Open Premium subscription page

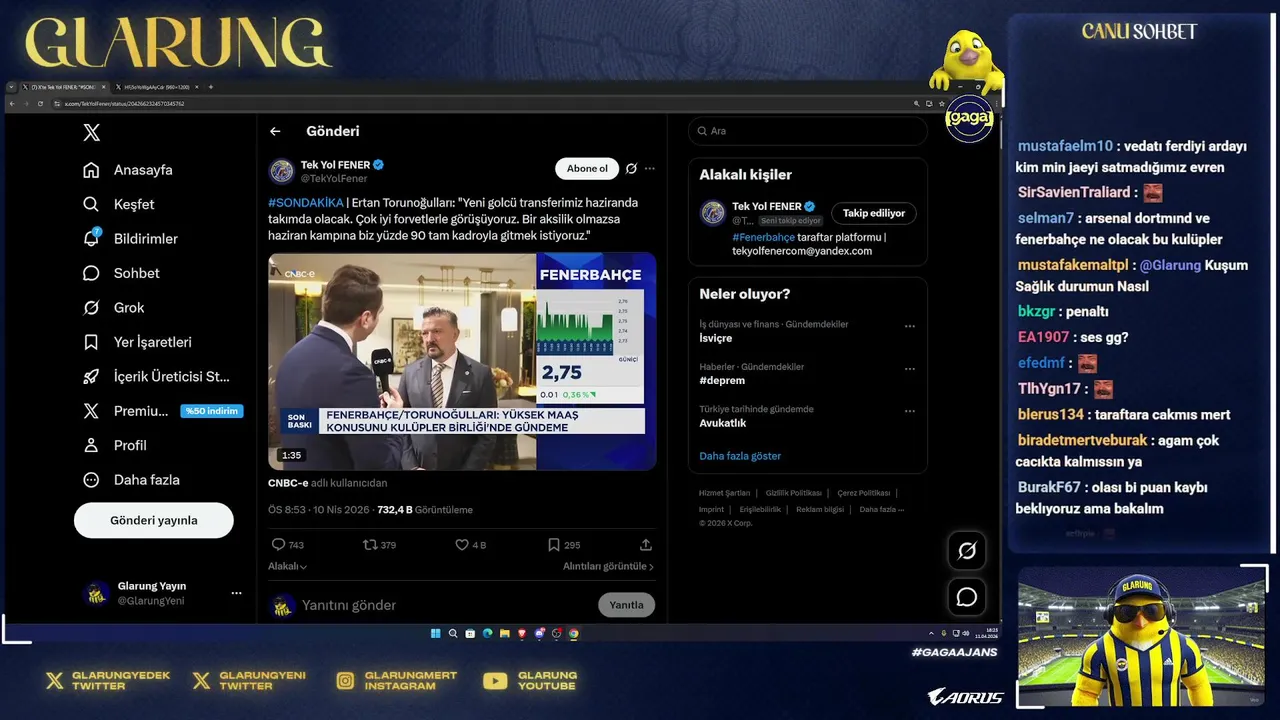click(126, 411)
